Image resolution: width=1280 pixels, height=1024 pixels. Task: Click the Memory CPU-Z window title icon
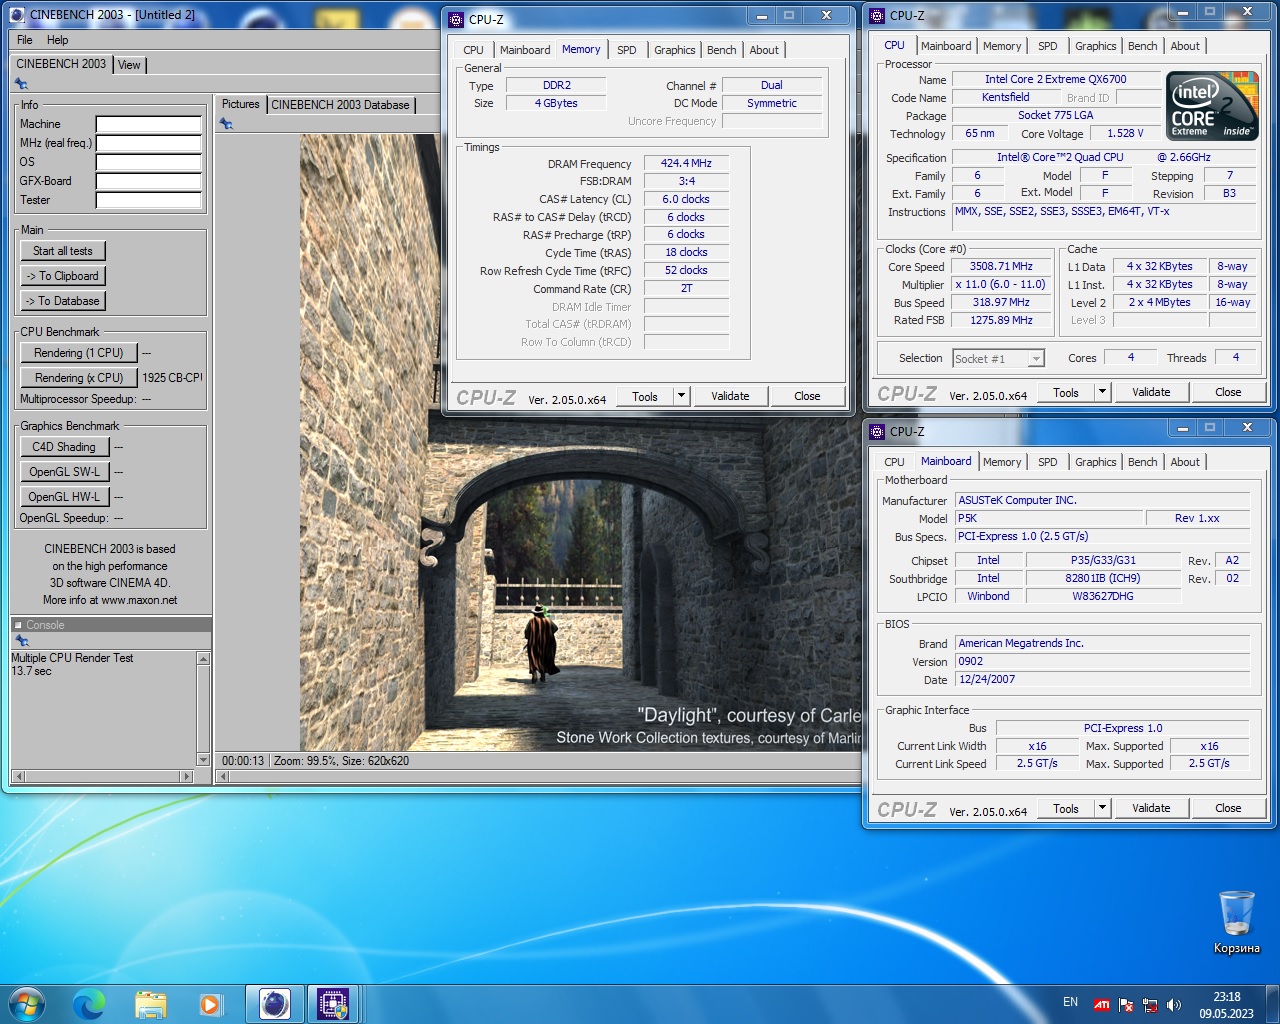(456, 19)
